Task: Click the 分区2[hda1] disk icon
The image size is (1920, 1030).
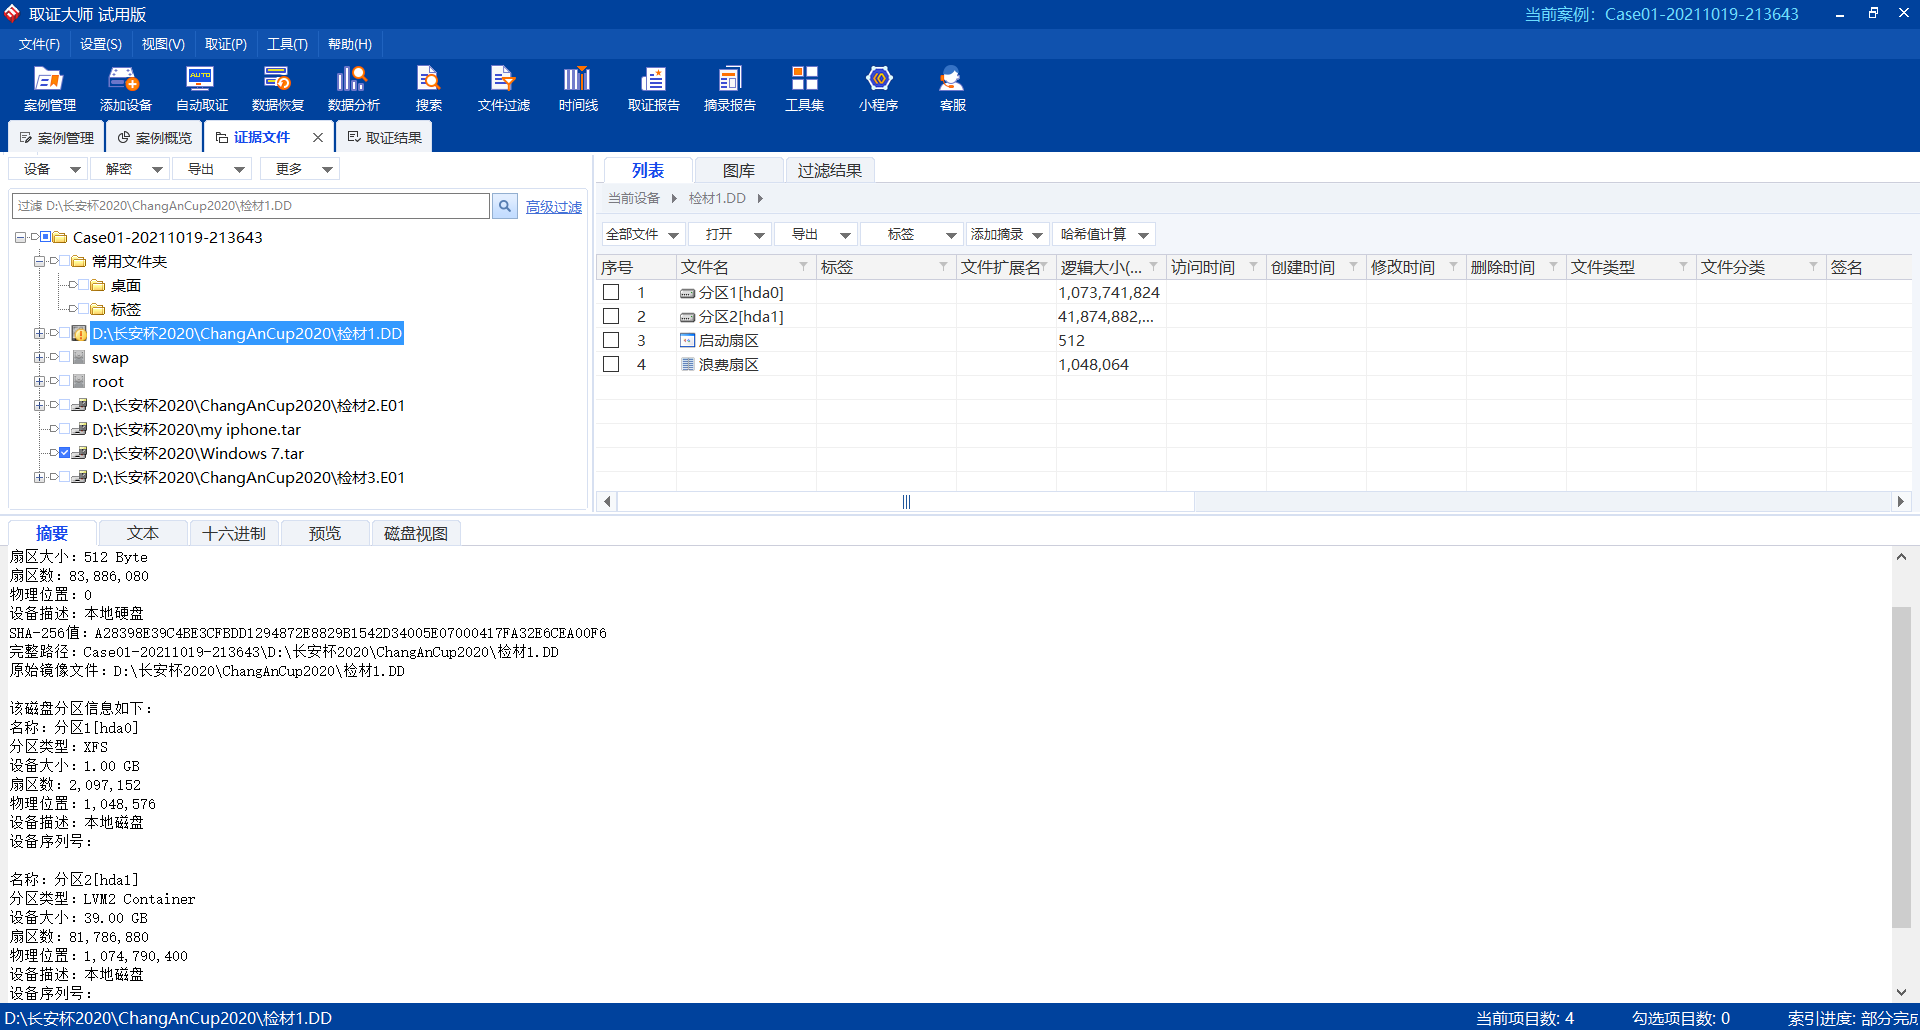Action: tap(687, 317)
